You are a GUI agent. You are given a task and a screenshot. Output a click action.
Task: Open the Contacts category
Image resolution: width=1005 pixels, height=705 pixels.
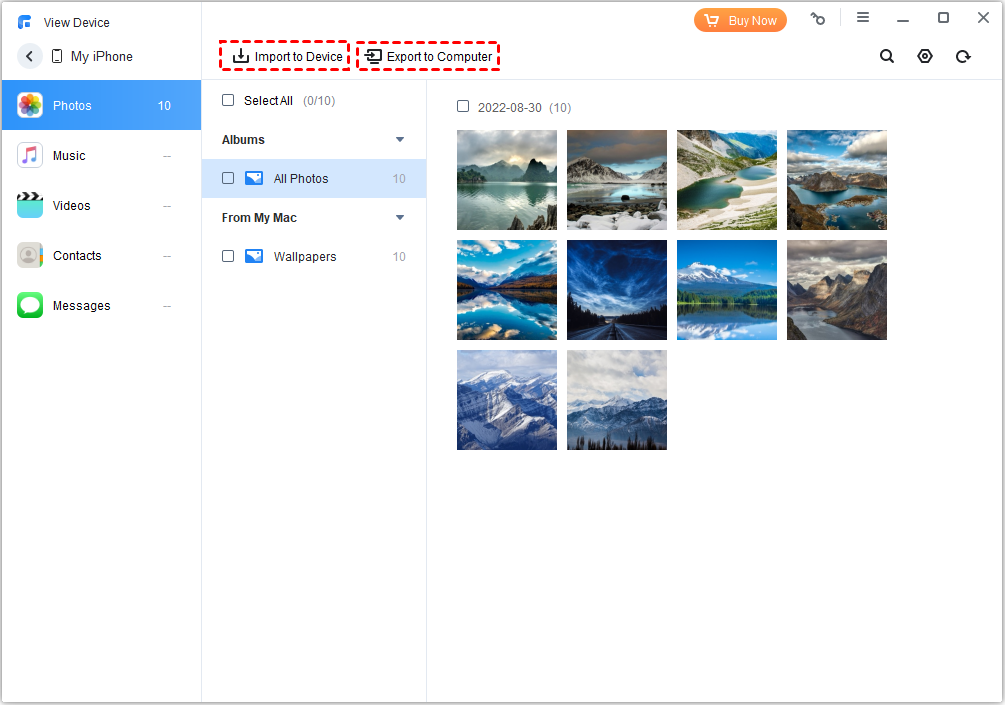(x=76, y=256)
